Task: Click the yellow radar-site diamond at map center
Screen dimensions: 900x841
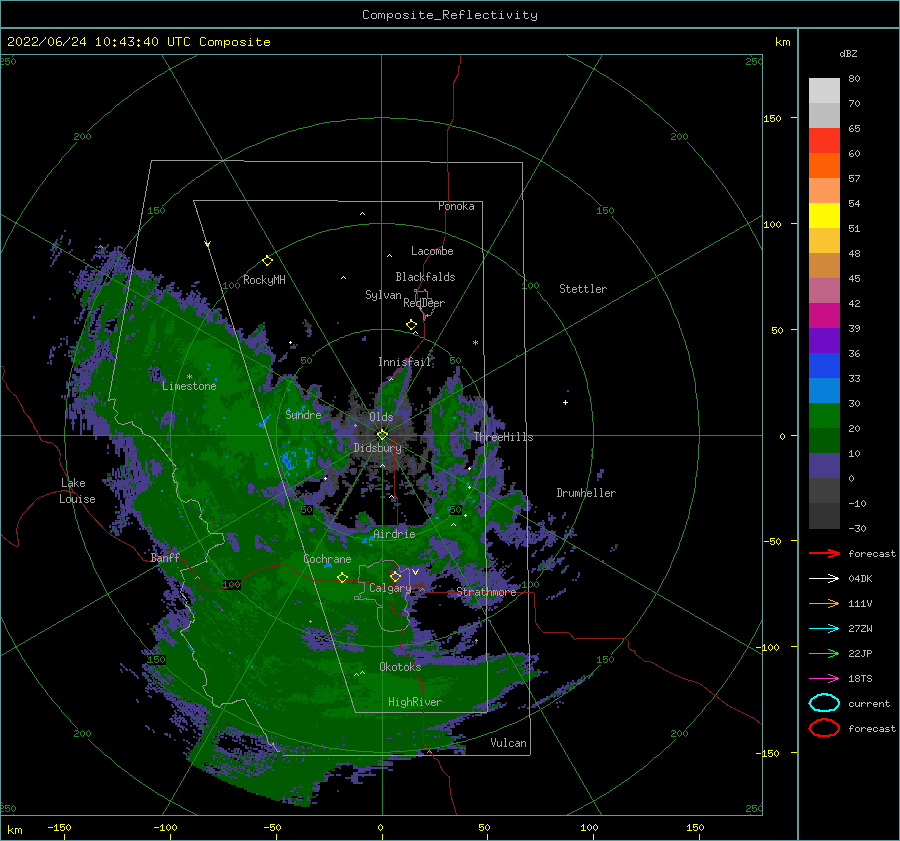Action: click(382, 435)
